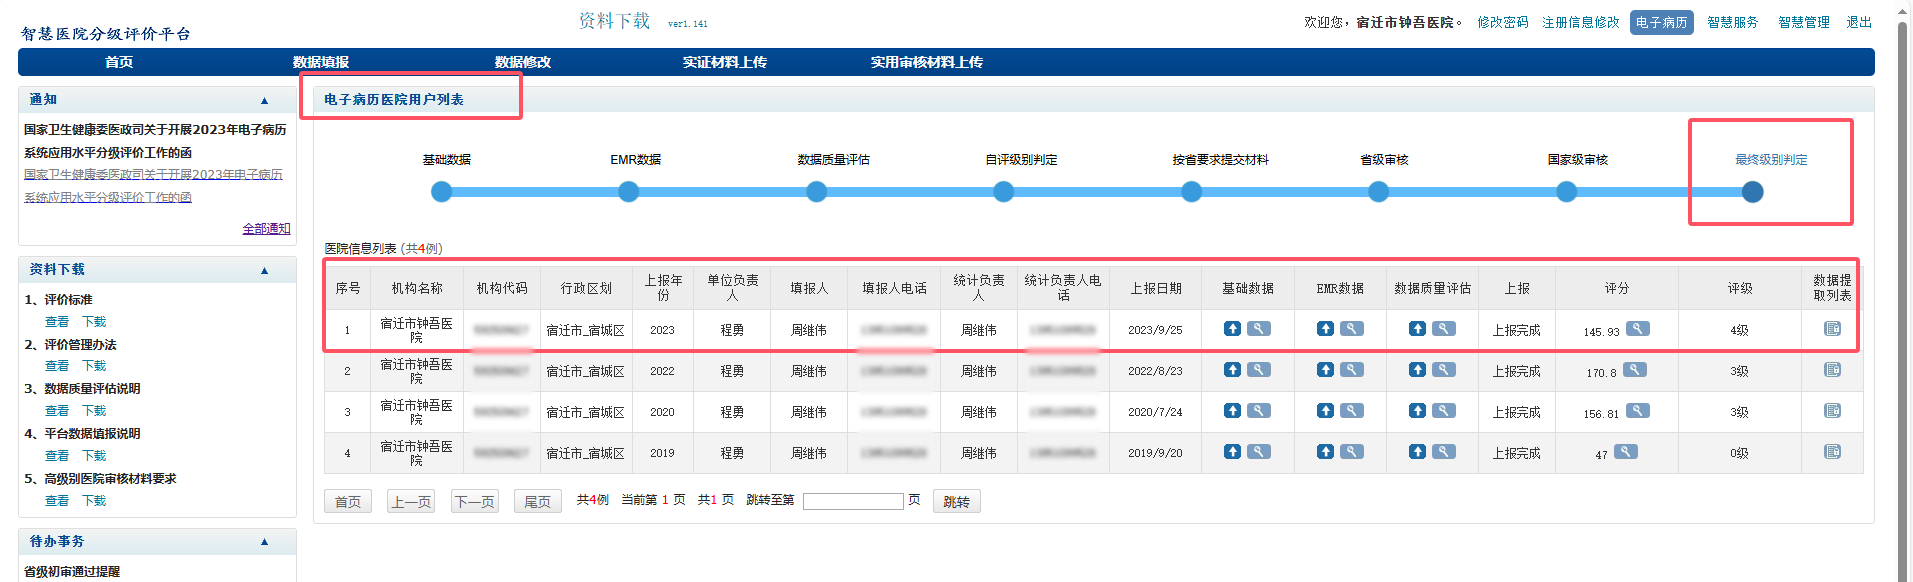View the 145.93 score details magnifier
The height and width of the screenshot is (582, 1913).
[1637, 329]
